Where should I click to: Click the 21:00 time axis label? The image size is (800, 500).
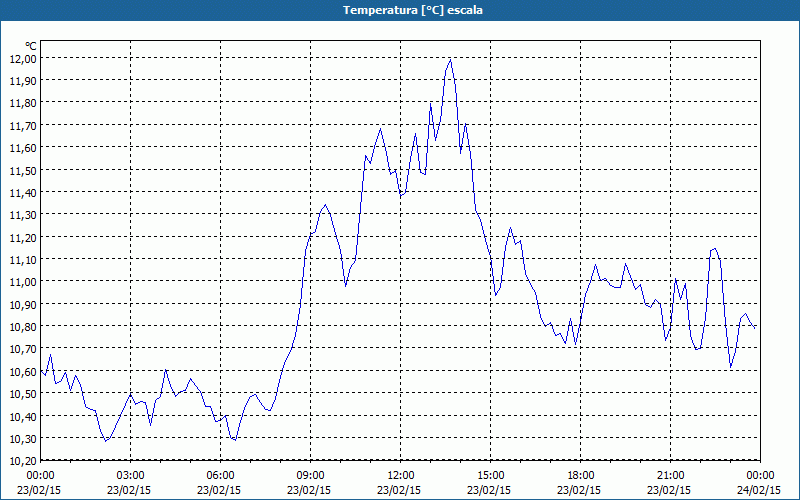click(x=670, y=476)
